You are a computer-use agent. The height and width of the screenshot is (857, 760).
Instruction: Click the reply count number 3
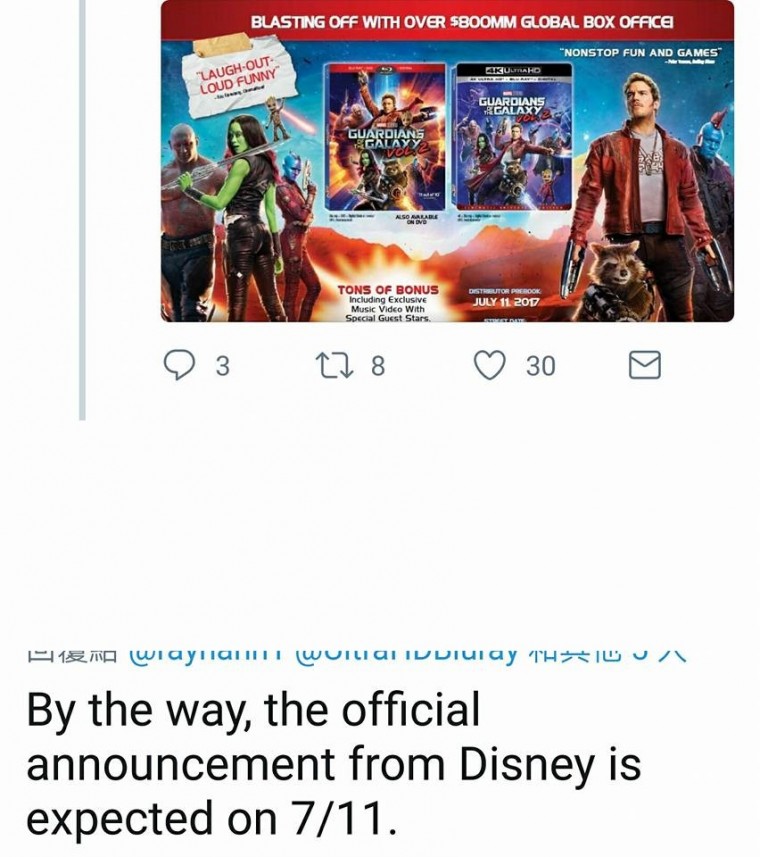click(x=222, y=366)
